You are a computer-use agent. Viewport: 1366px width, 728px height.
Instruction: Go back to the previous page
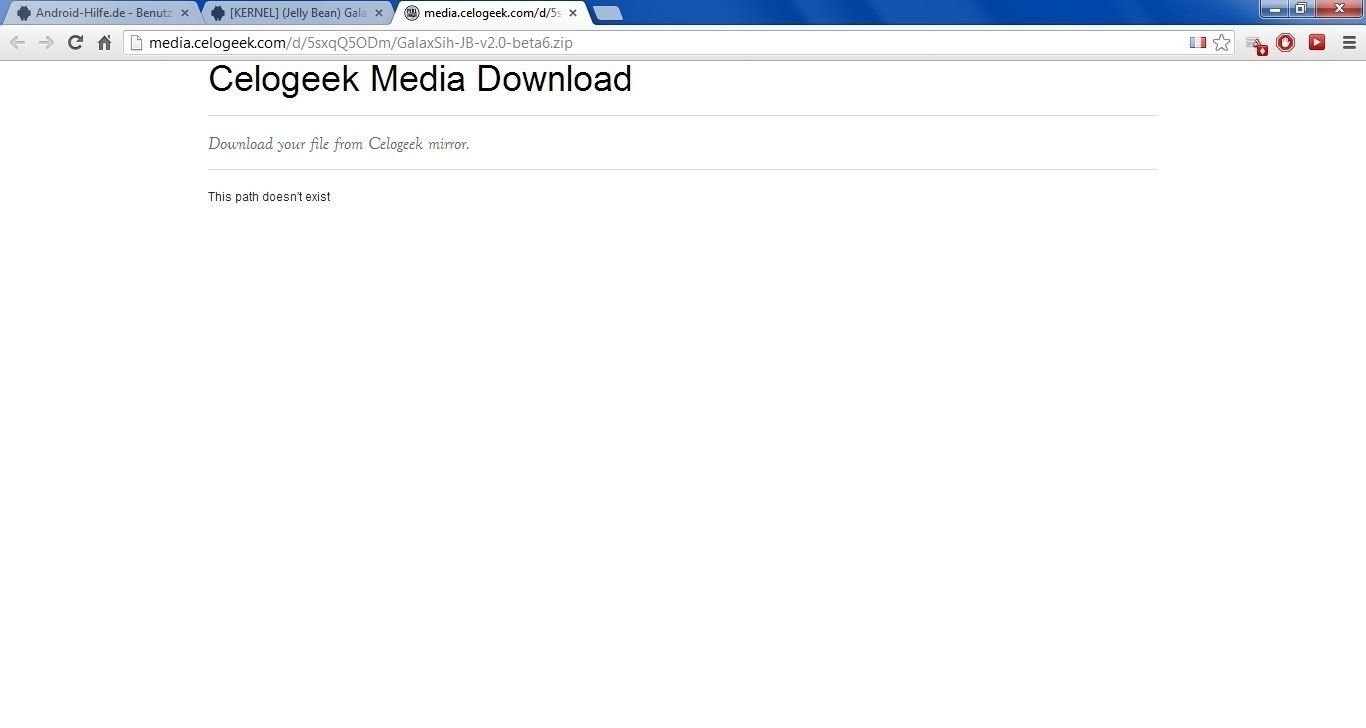click(17, 42)
